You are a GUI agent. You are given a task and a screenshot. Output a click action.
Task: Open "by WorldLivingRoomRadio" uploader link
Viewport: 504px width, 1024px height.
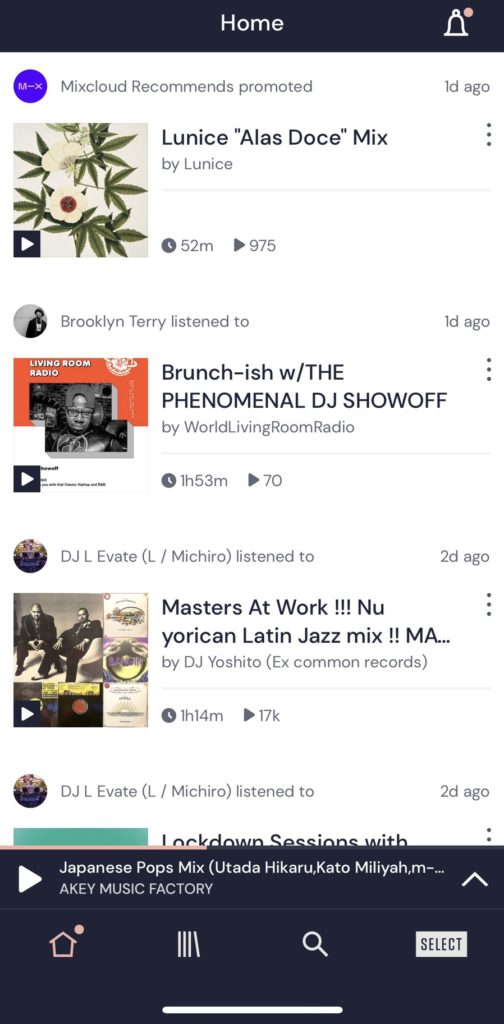click(x=258, y=427)
